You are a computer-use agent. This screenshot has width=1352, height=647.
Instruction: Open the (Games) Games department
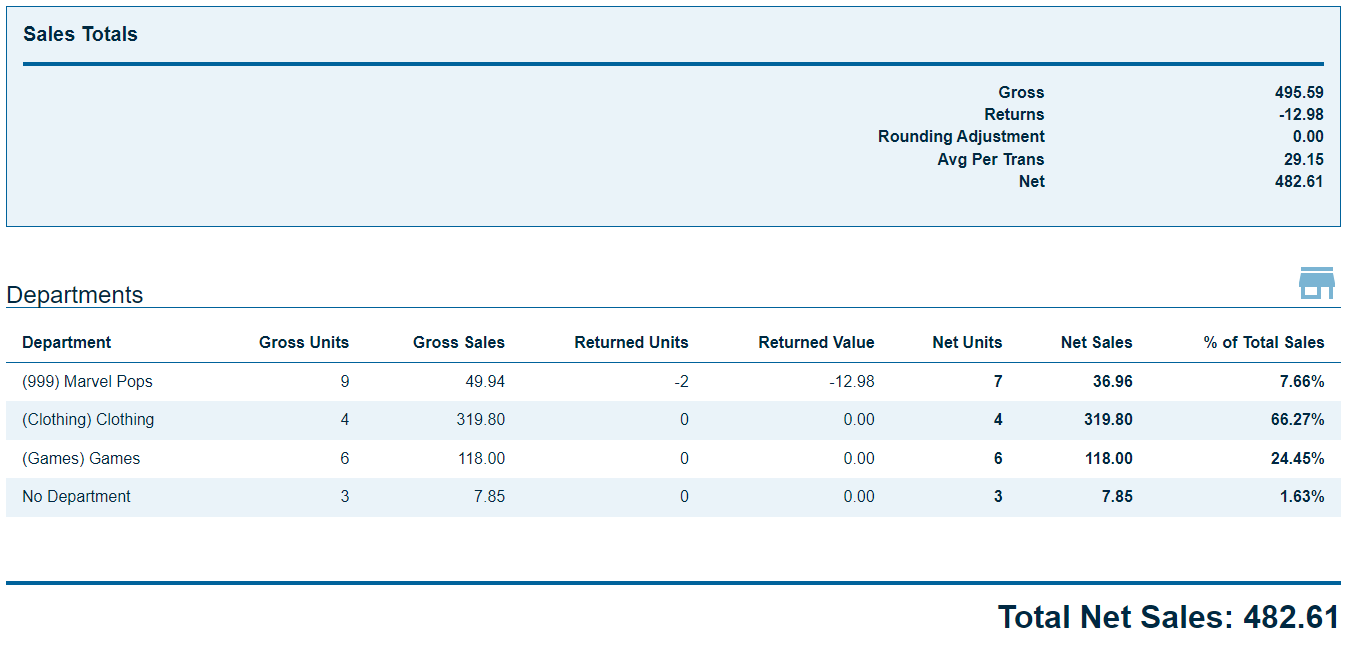coord(81,459)
